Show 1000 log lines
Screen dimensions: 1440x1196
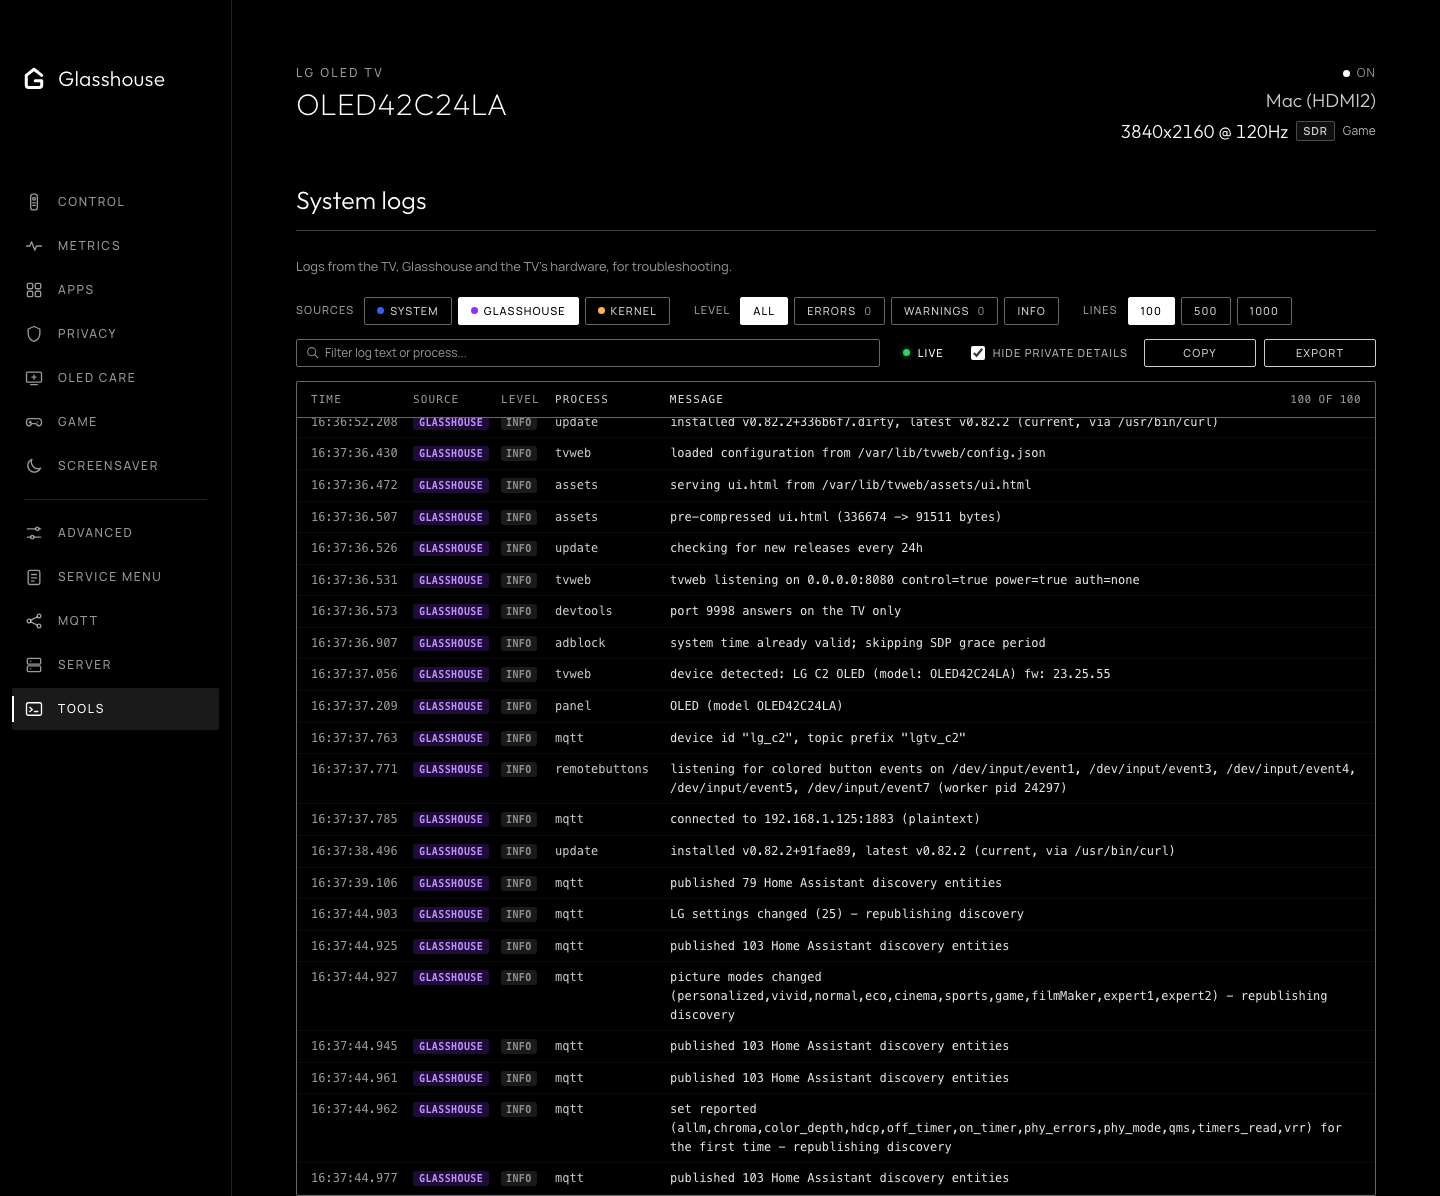(1264, 311)
